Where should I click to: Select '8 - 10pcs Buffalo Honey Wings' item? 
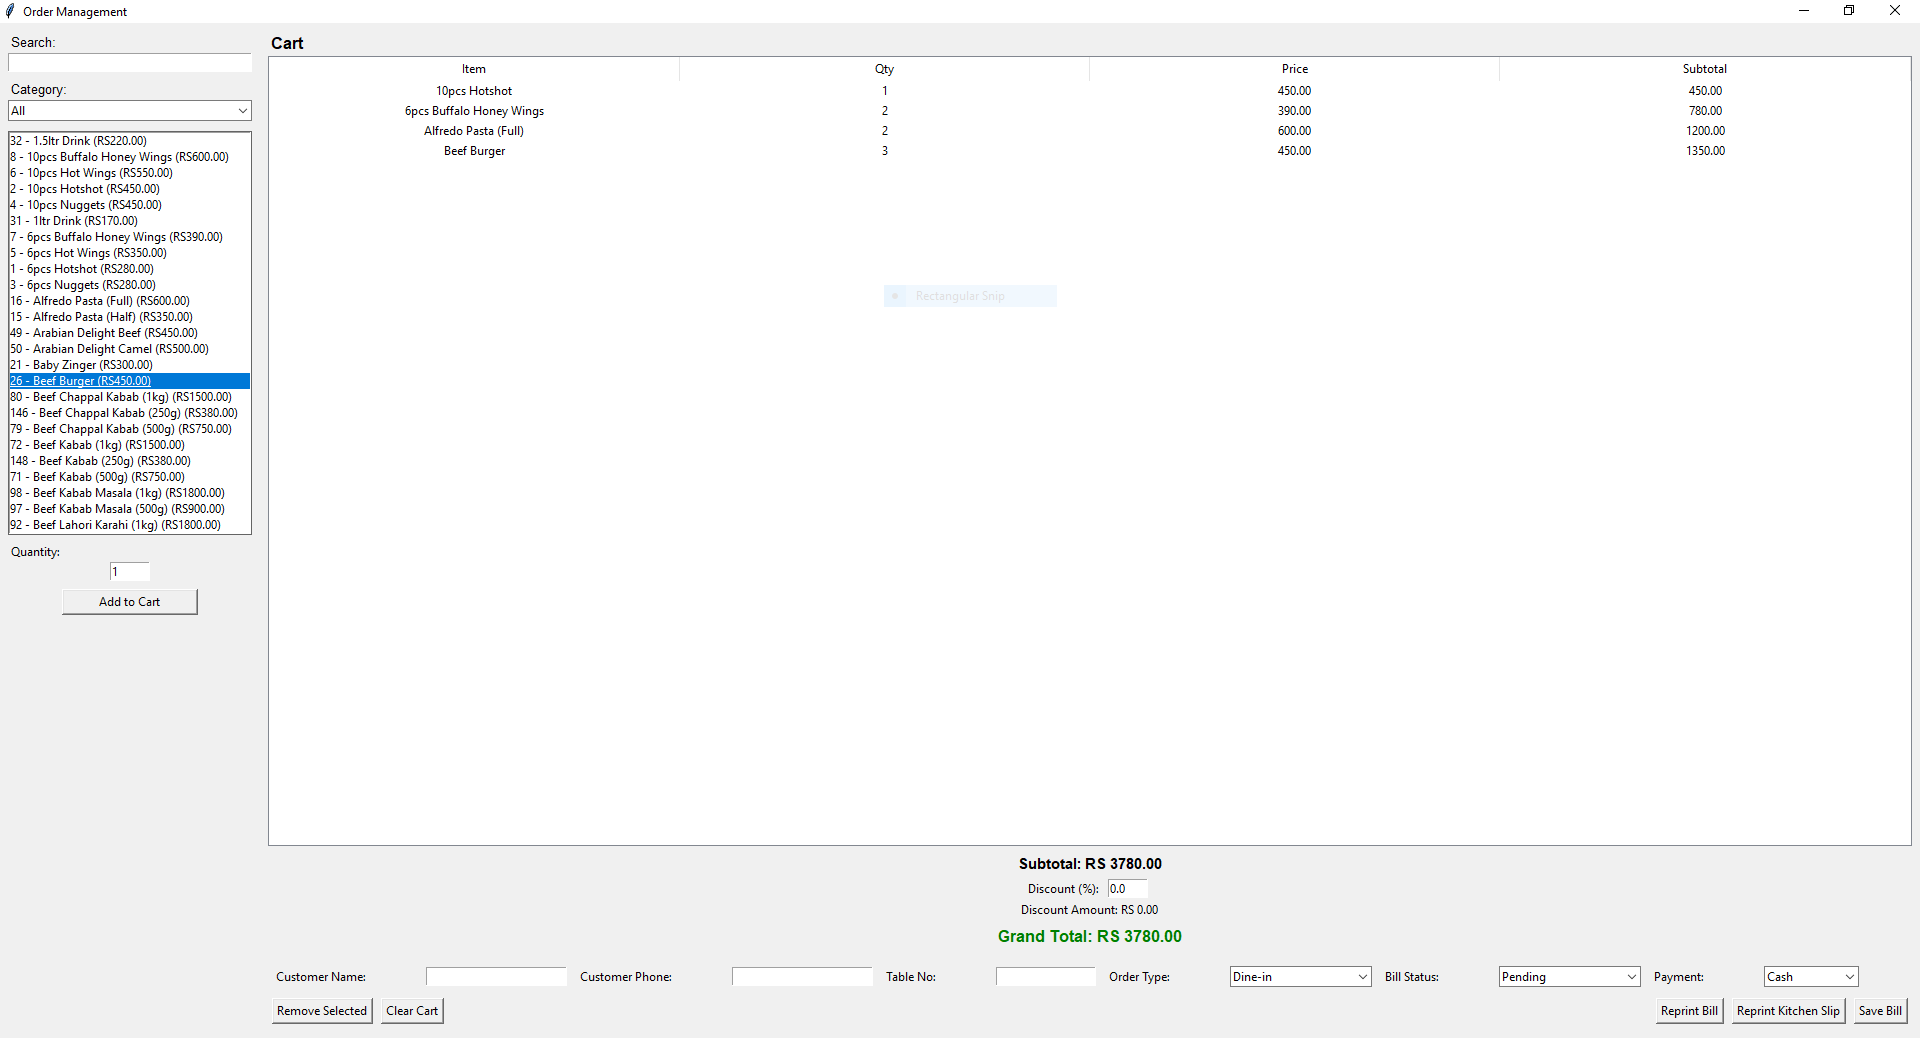[130, 157]
